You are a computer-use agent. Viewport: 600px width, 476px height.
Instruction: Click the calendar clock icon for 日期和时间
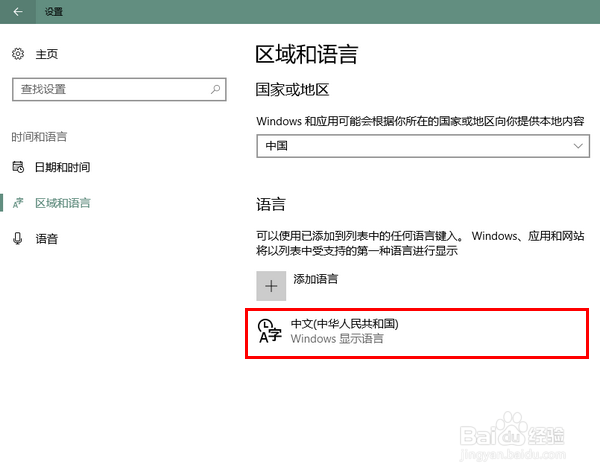click(x=18, y=167)
